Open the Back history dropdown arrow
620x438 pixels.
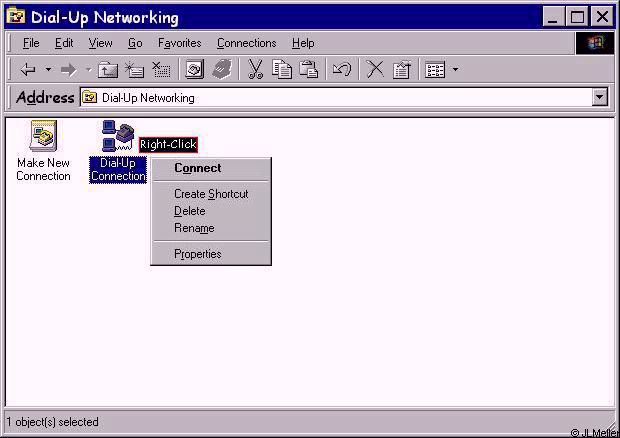48,70
